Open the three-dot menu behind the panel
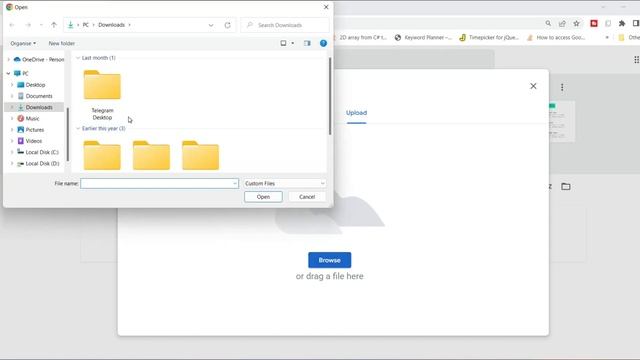 click(562, 87)
